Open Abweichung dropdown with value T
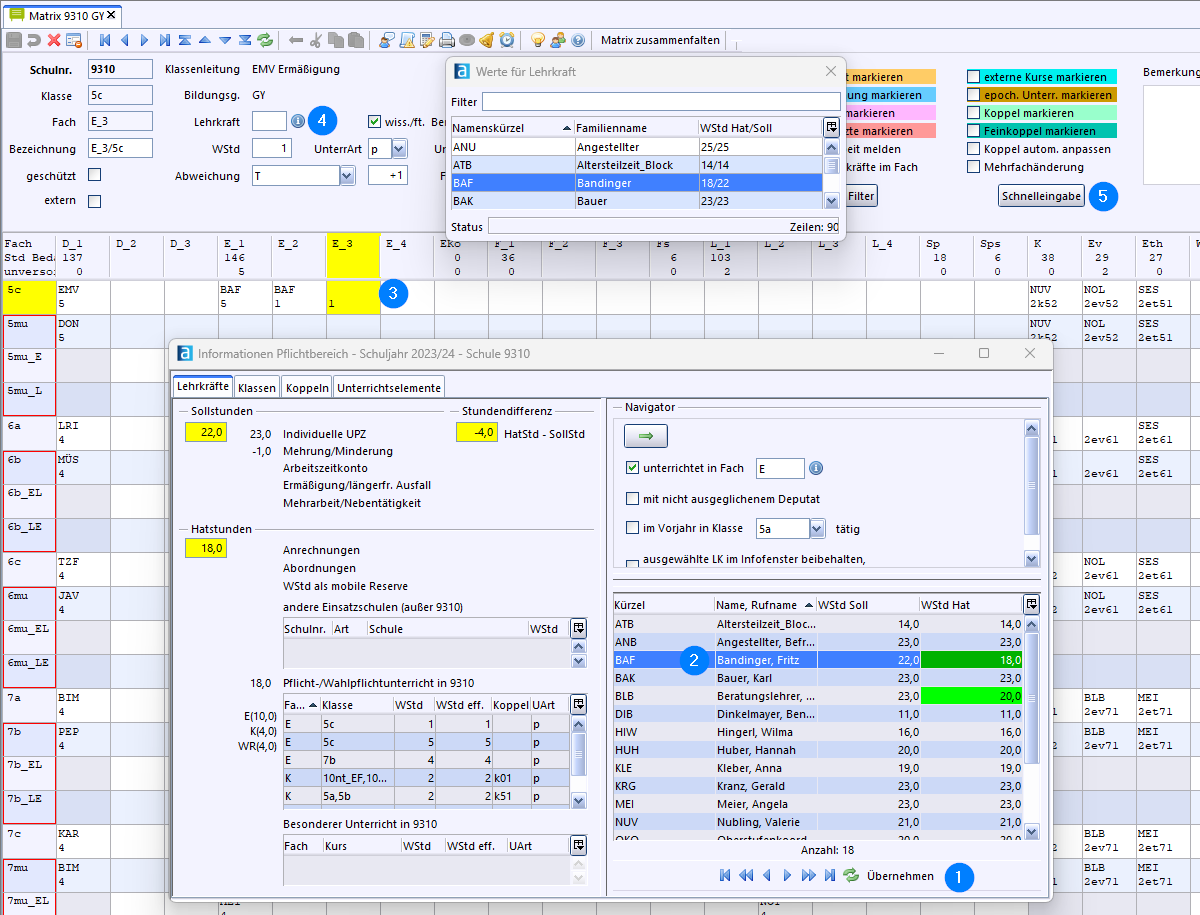 click(x=347, y=176)
